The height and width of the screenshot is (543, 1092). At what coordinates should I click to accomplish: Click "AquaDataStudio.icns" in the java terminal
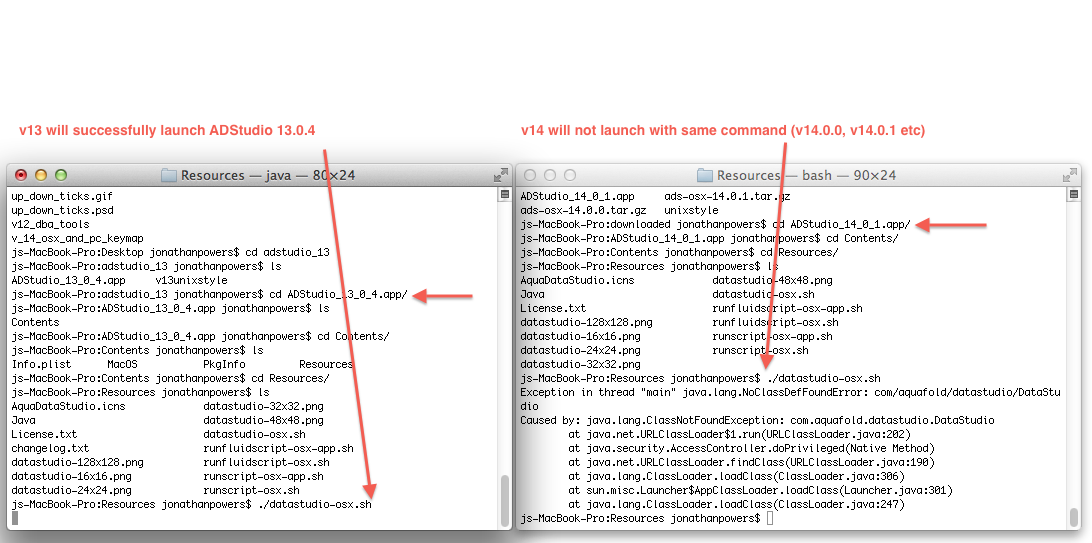tap(68, 406)
